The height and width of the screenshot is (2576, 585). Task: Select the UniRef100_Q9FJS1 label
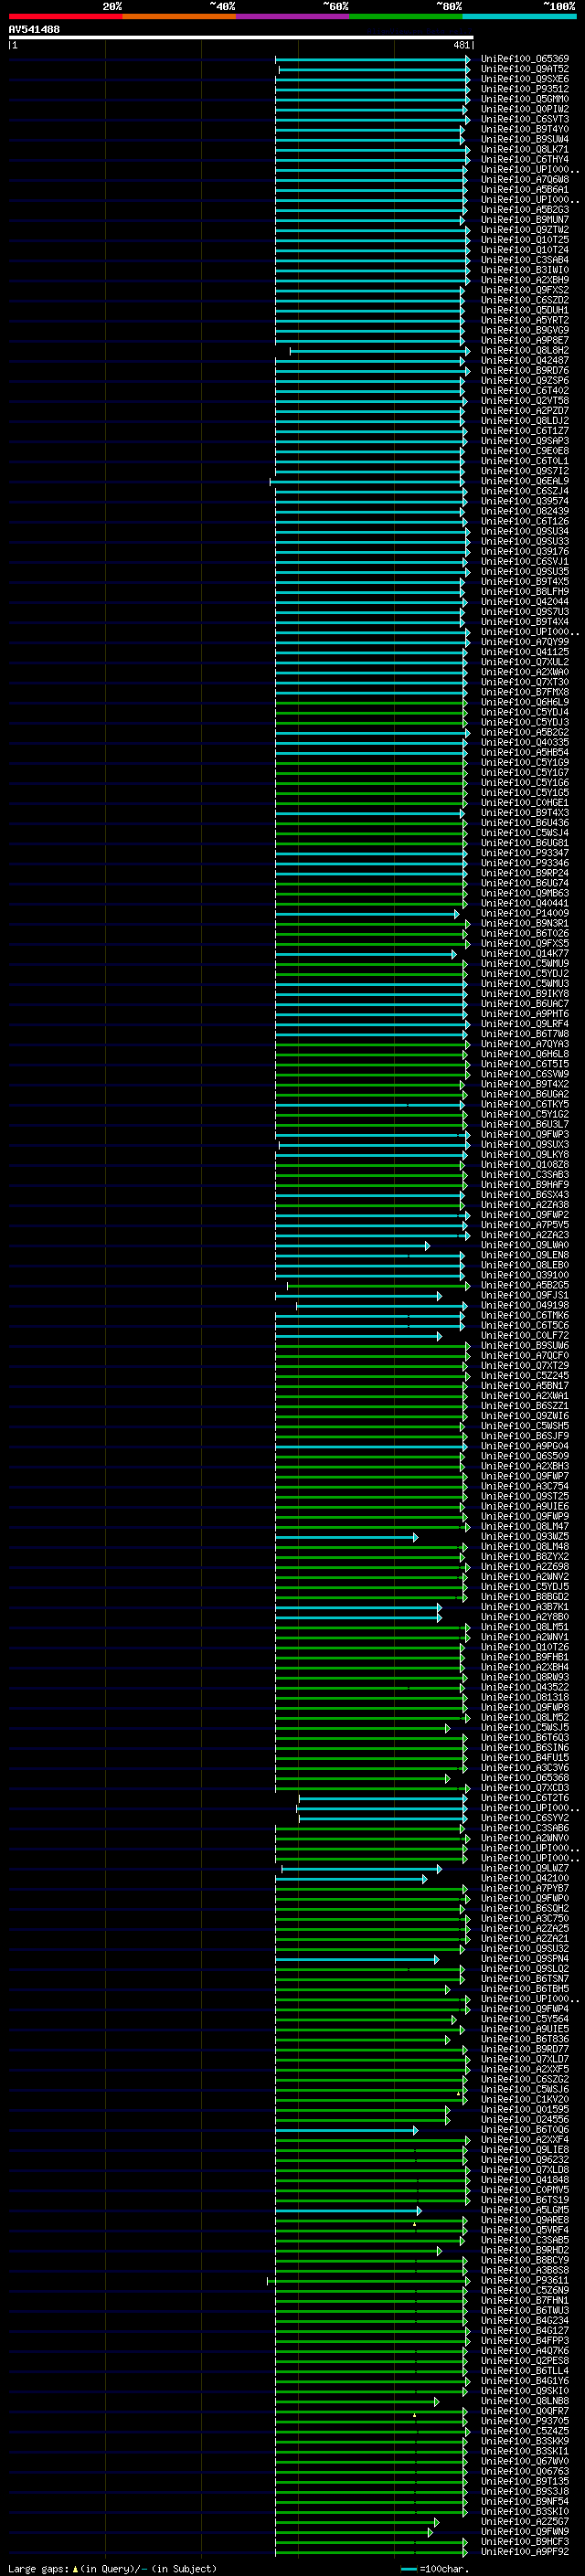coord(525,1296)
